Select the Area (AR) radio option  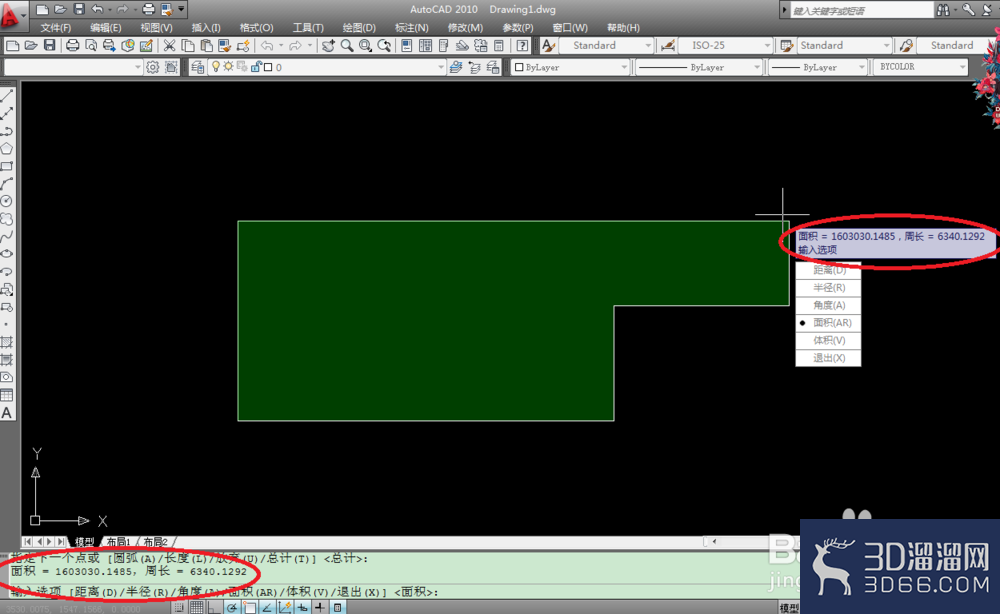pyautogui.click(x=828, y=323)
